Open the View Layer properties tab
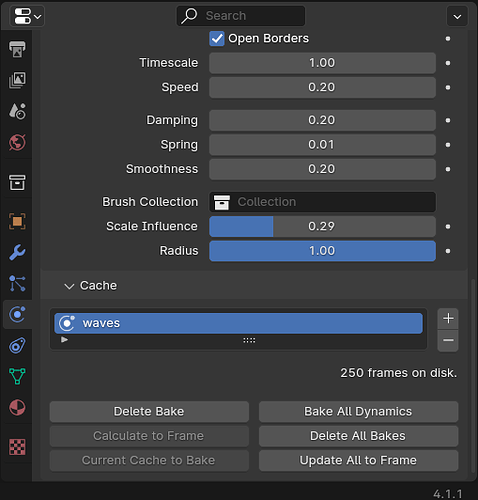The width and height of the screenshot is (478, 500). (x=17, y=80)
